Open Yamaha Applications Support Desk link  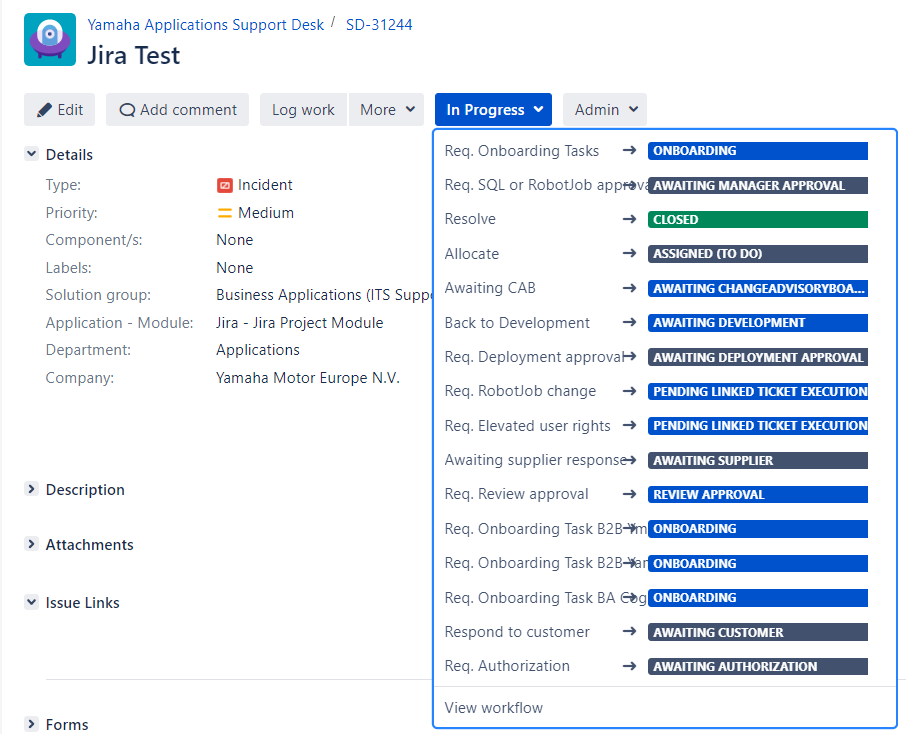click(206, 25)
